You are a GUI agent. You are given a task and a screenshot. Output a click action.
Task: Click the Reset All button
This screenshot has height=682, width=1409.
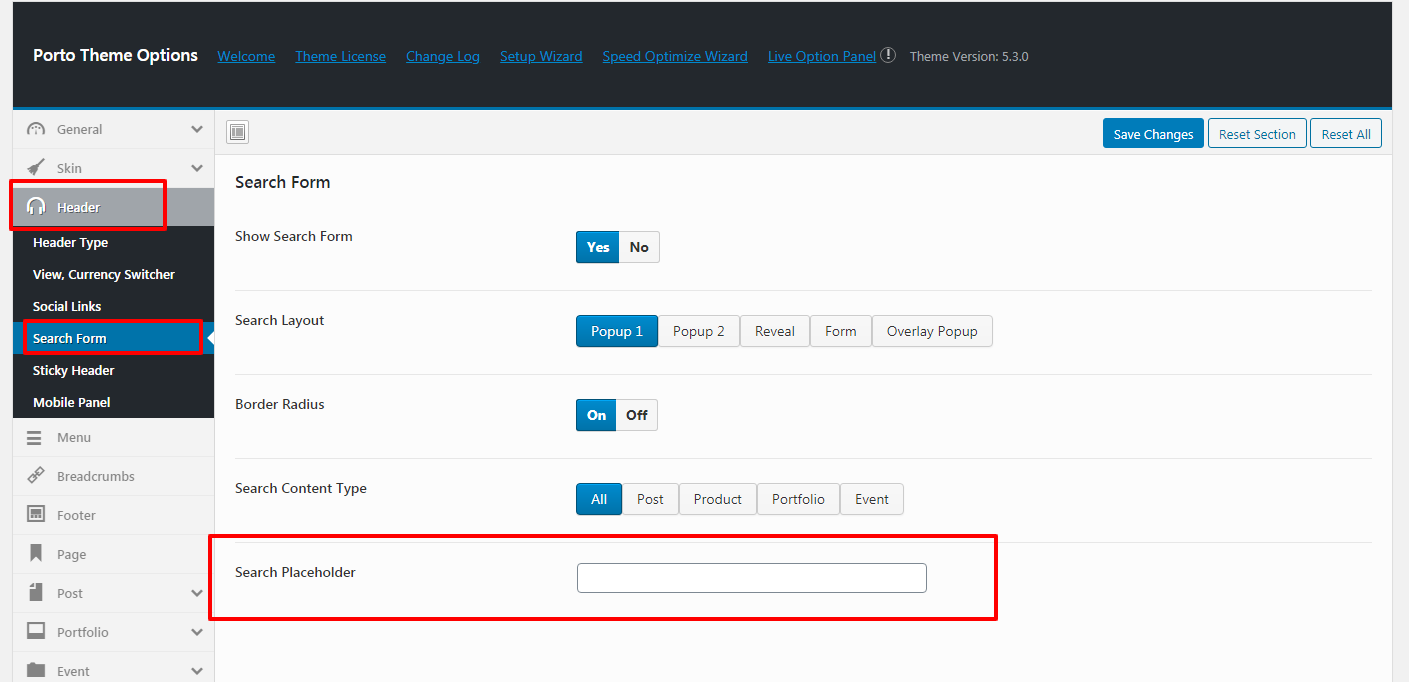[1346, 133]
